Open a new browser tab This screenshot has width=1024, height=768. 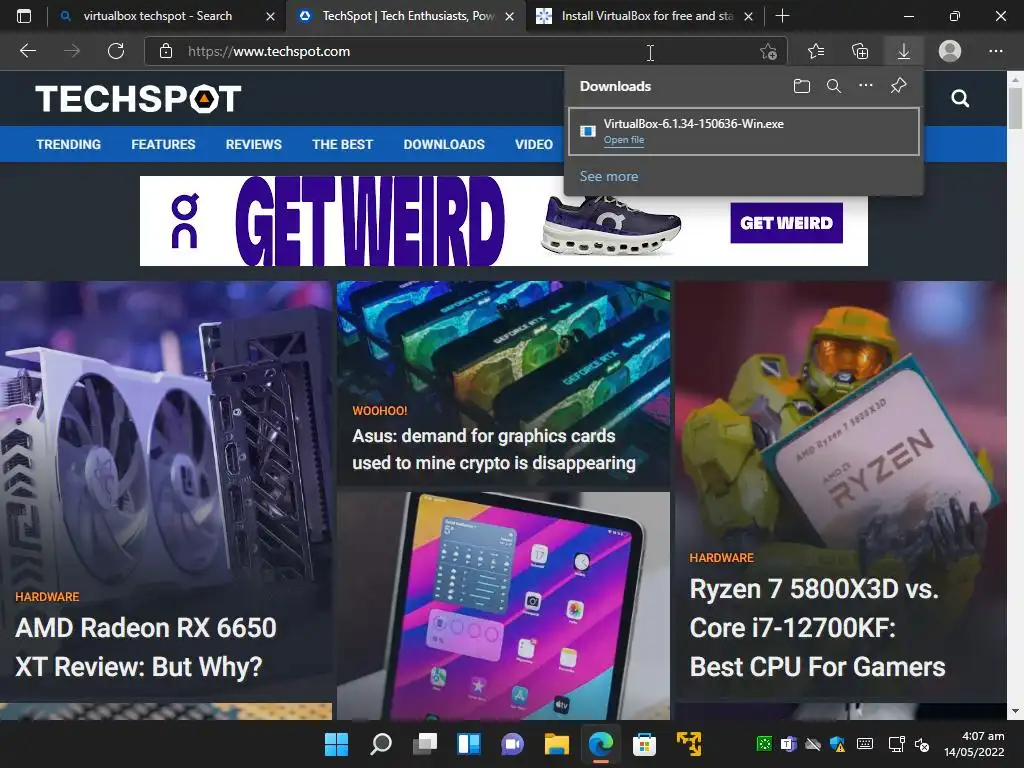tap(782, 16)
